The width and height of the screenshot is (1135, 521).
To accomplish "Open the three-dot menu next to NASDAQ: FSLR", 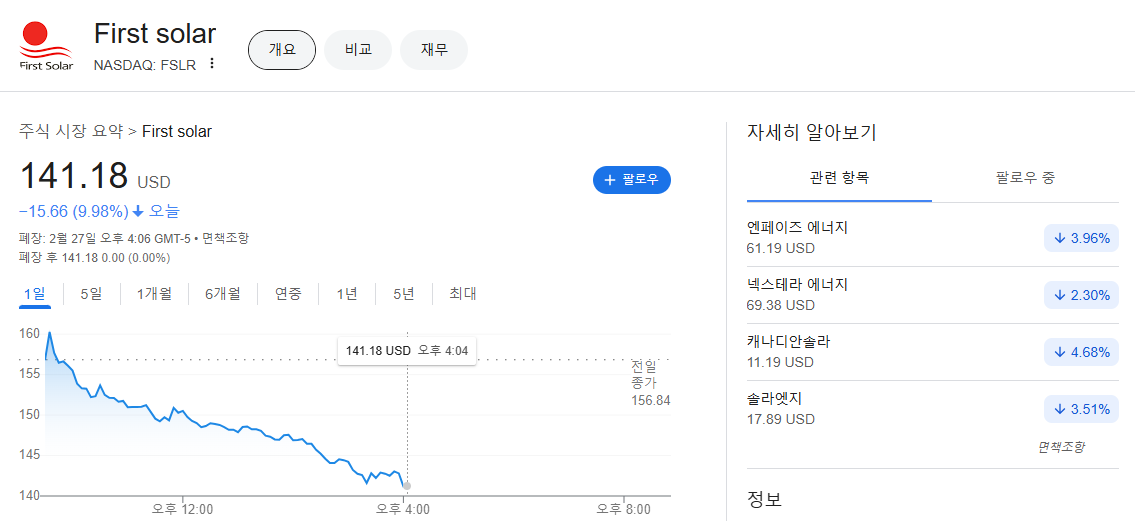I will pos(211,64).
